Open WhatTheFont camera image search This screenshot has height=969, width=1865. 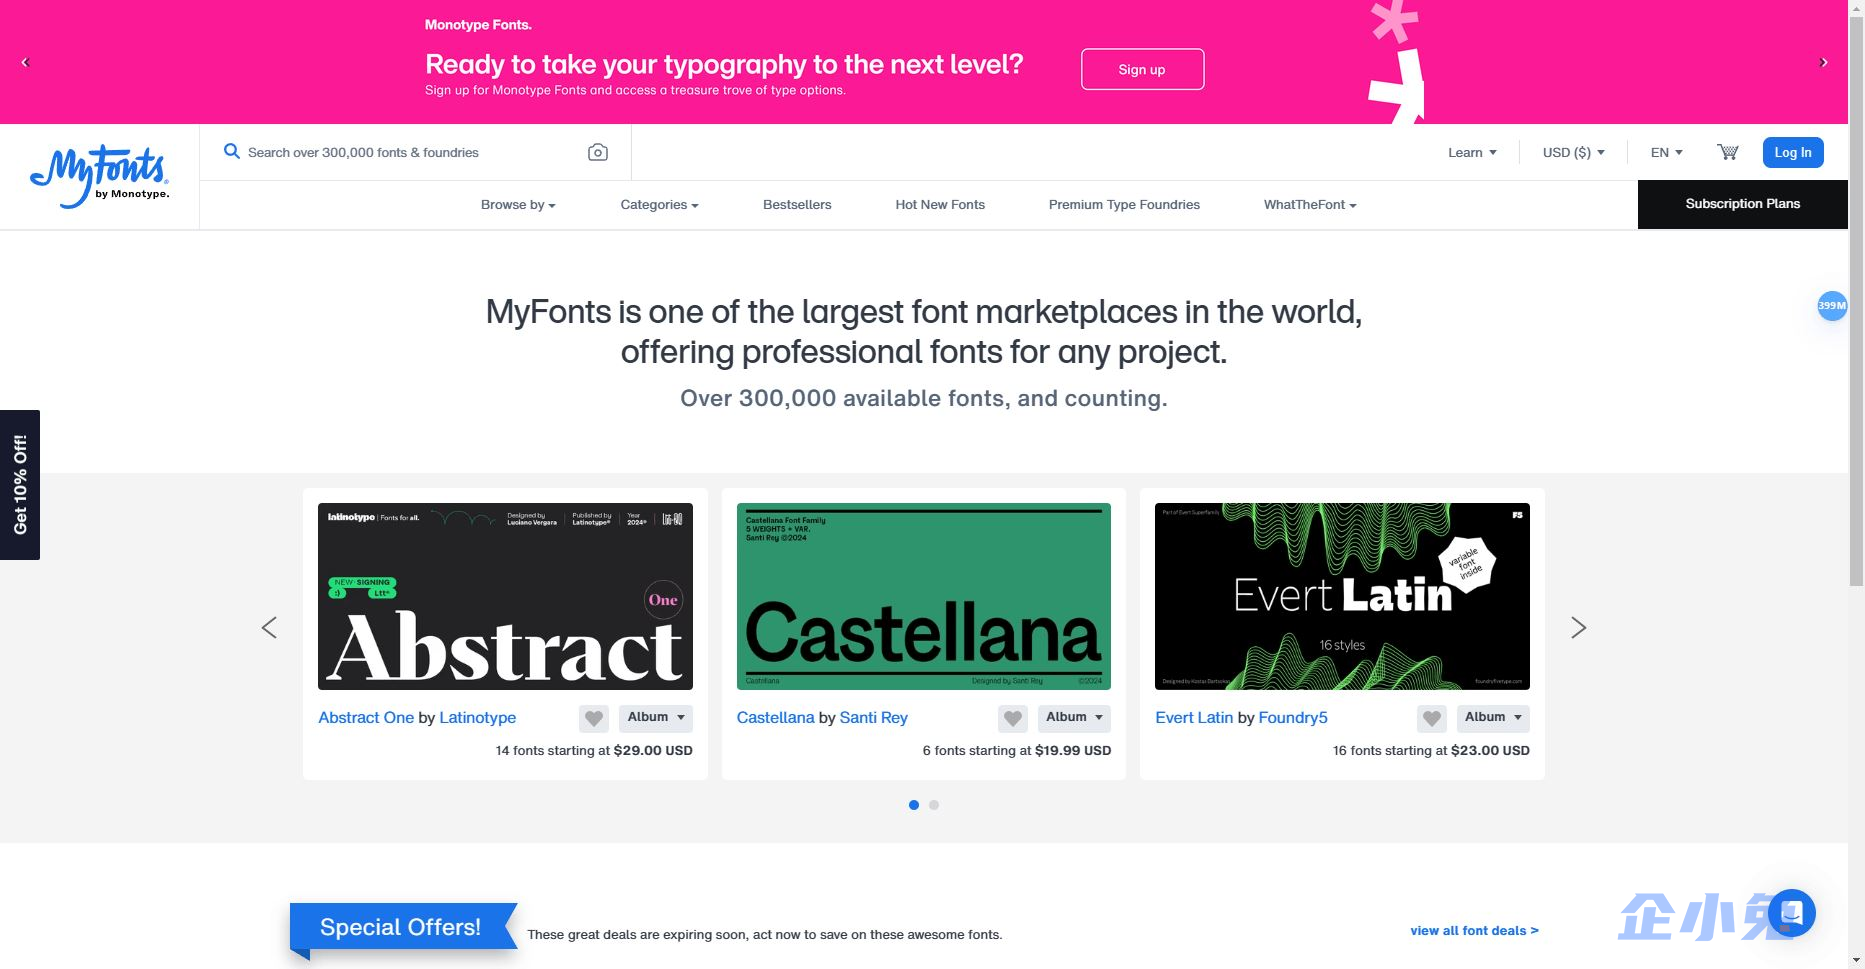coord(597,152)
